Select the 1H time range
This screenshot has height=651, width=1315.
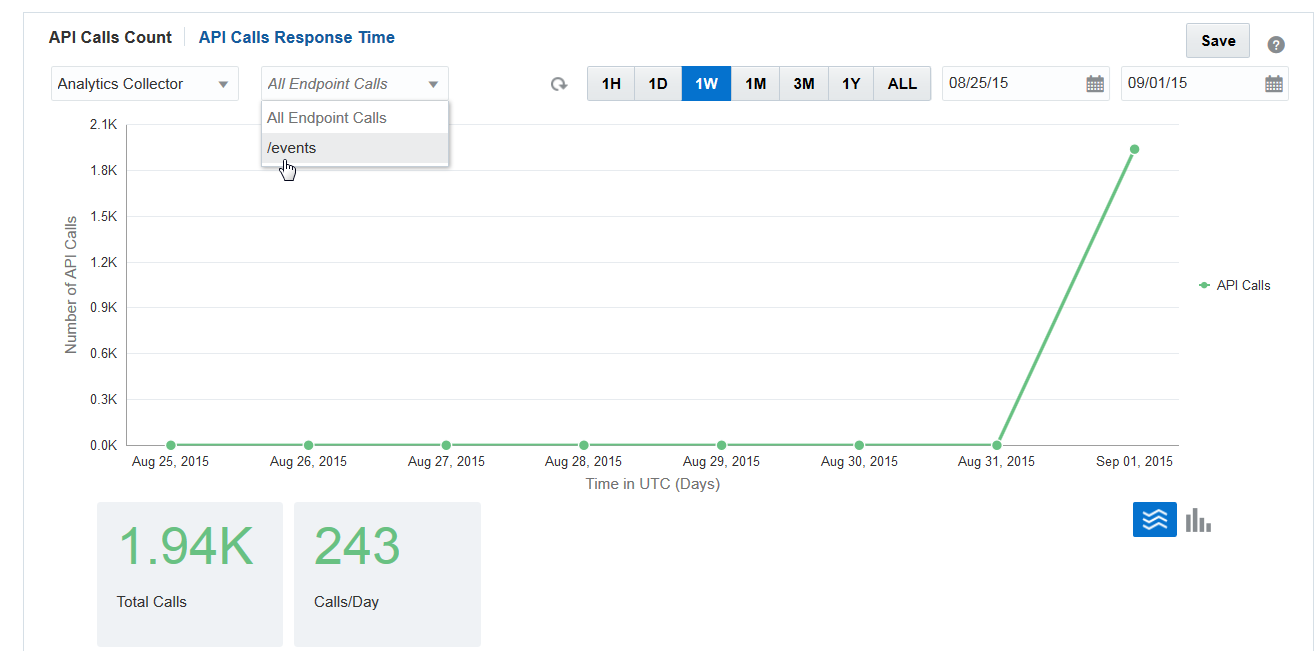point(611,84)
